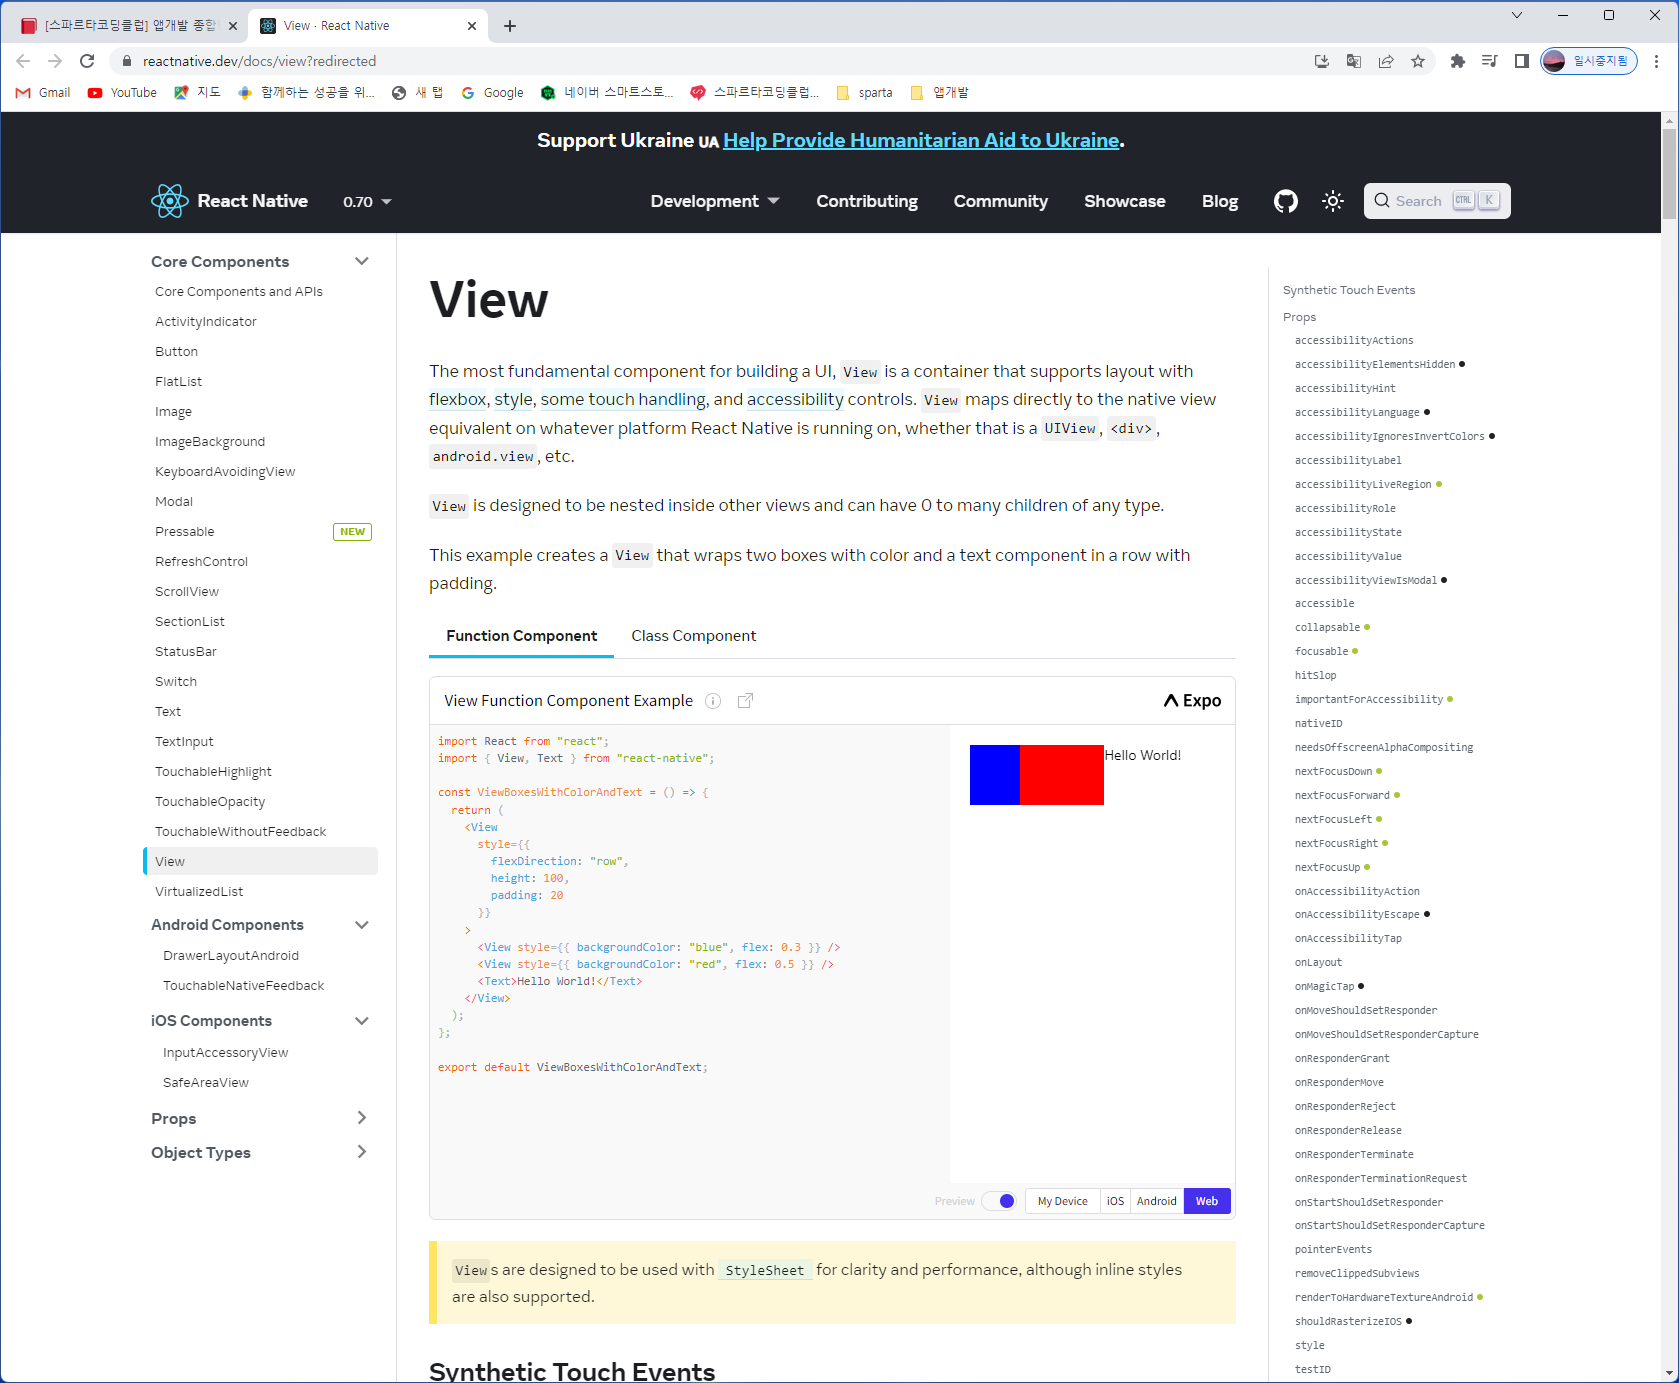
Task: Go to Contributing page
Action: [867, 201]
